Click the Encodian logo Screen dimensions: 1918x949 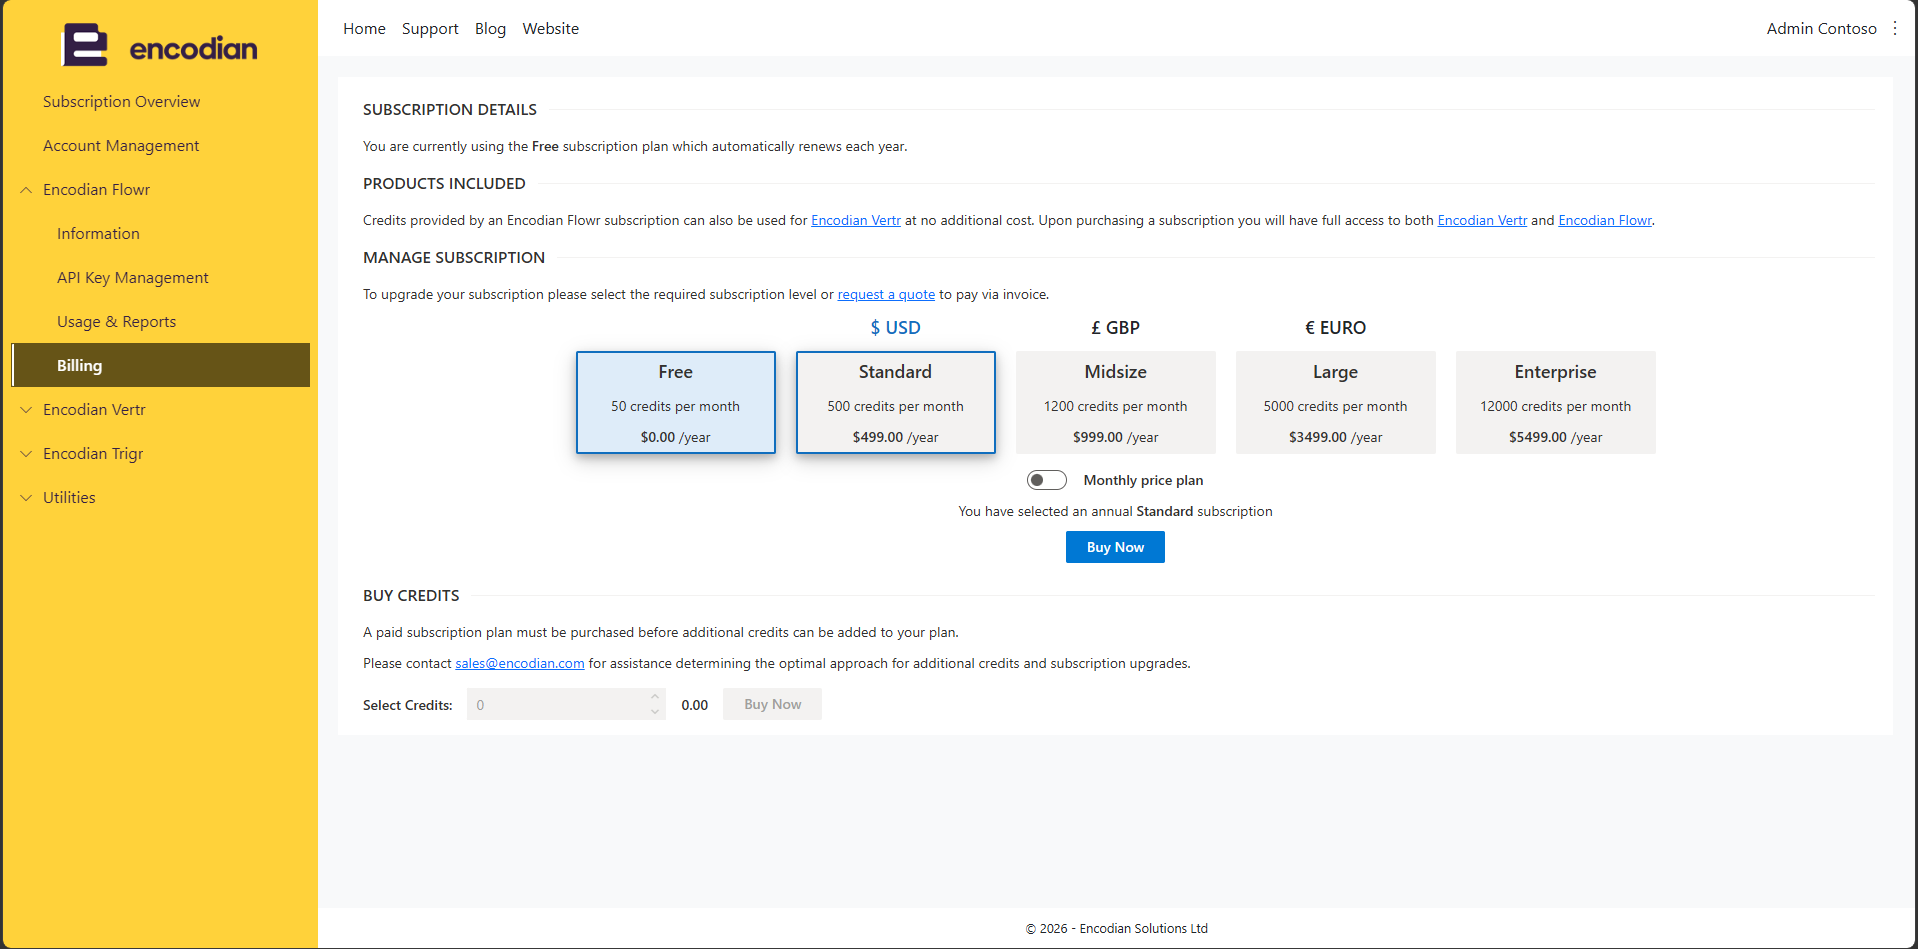(160, 46)
